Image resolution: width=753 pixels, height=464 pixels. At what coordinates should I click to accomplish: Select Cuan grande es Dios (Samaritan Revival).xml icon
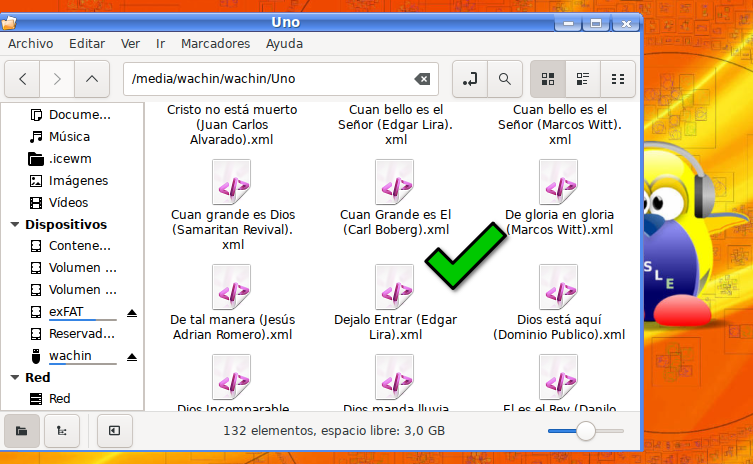[x=231, y=182]
